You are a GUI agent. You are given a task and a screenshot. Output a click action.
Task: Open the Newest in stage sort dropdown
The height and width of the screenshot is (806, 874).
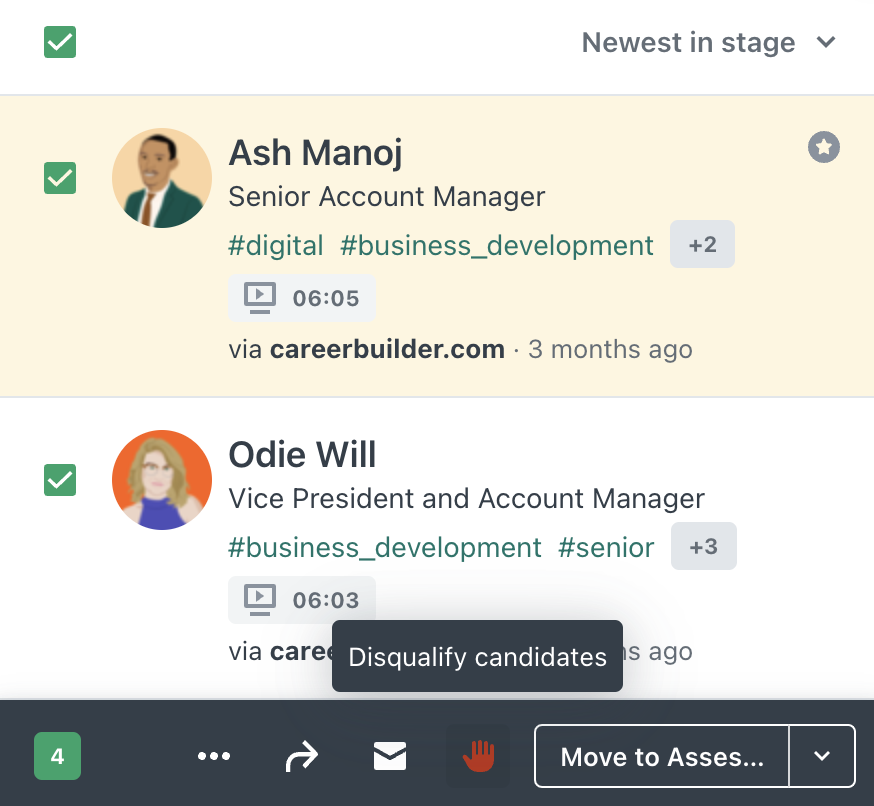tap(708, 42)
